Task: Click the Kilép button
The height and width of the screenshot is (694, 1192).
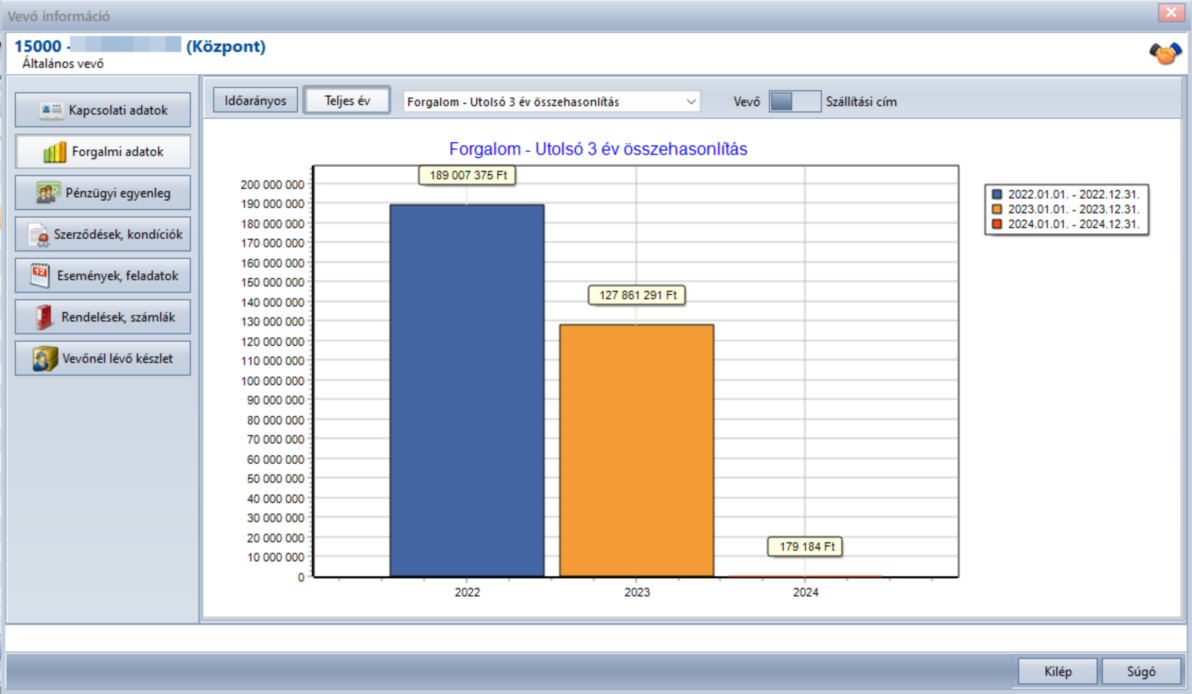Action: (x=1057, y=671)
